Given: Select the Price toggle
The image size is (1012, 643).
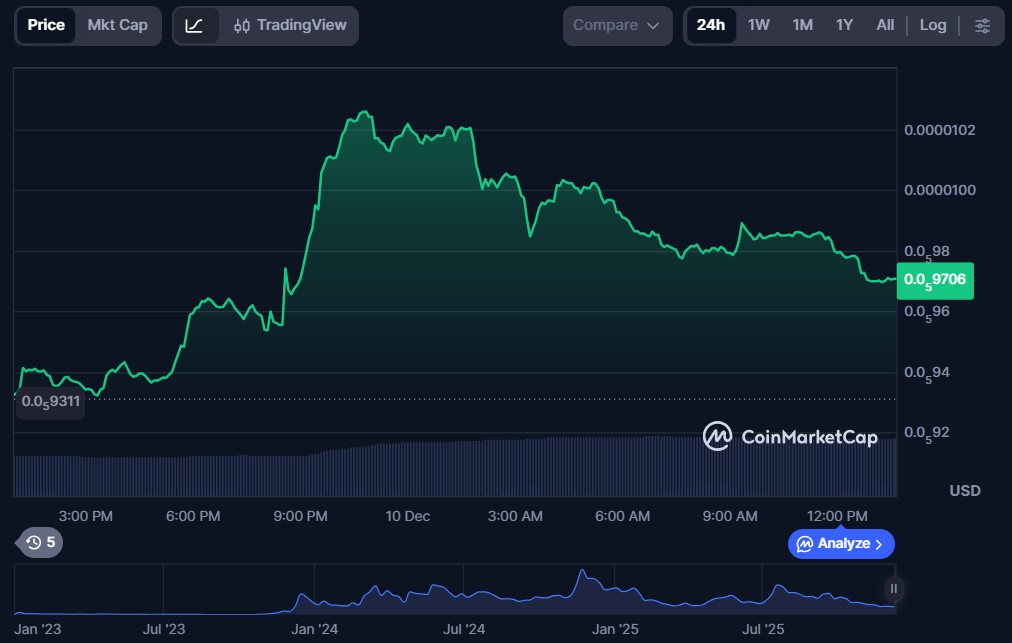Looking at the screenshot, I should click(46, 25).
